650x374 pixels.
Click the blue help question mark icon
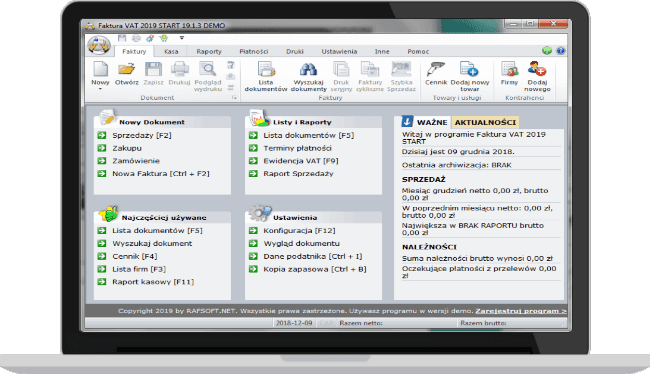pos(560,51)
